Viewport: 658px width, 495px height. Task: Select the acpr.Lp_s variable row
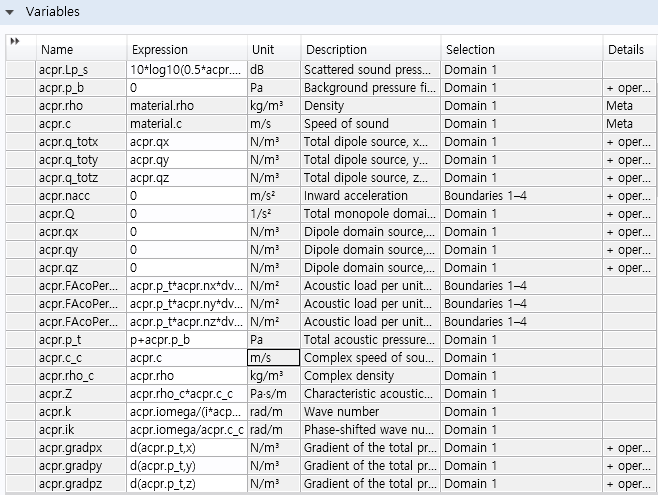(332, 70)
